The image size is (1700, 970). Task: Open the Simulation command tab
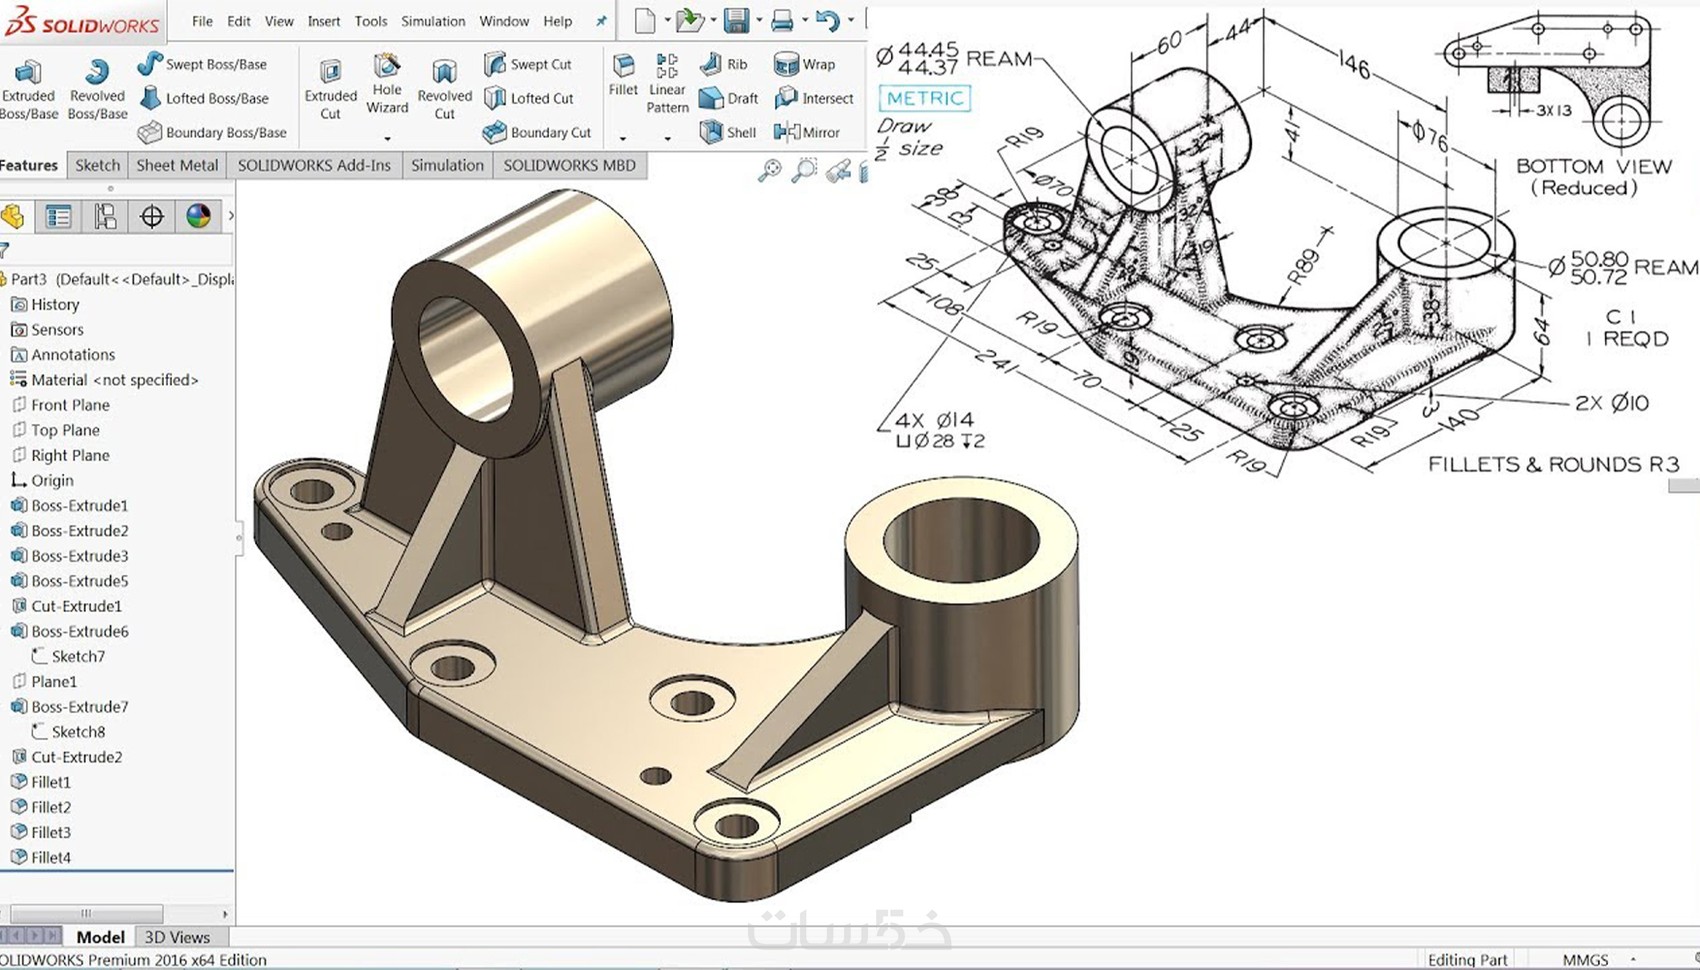(447, 165)
